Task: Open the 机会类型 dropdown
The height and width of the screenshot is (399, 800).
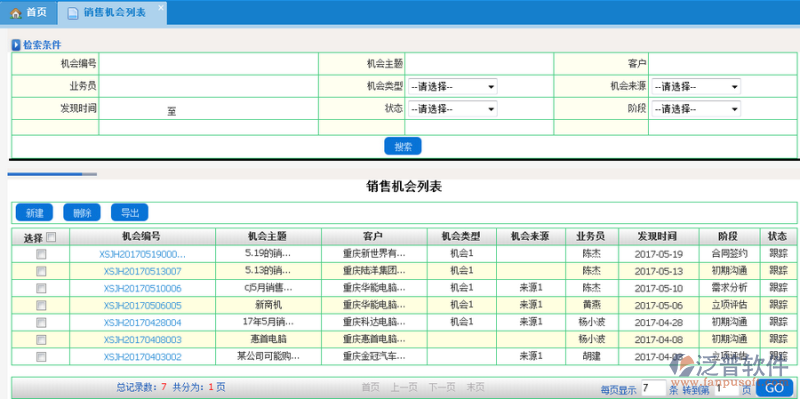Action: tap(452, 87)
